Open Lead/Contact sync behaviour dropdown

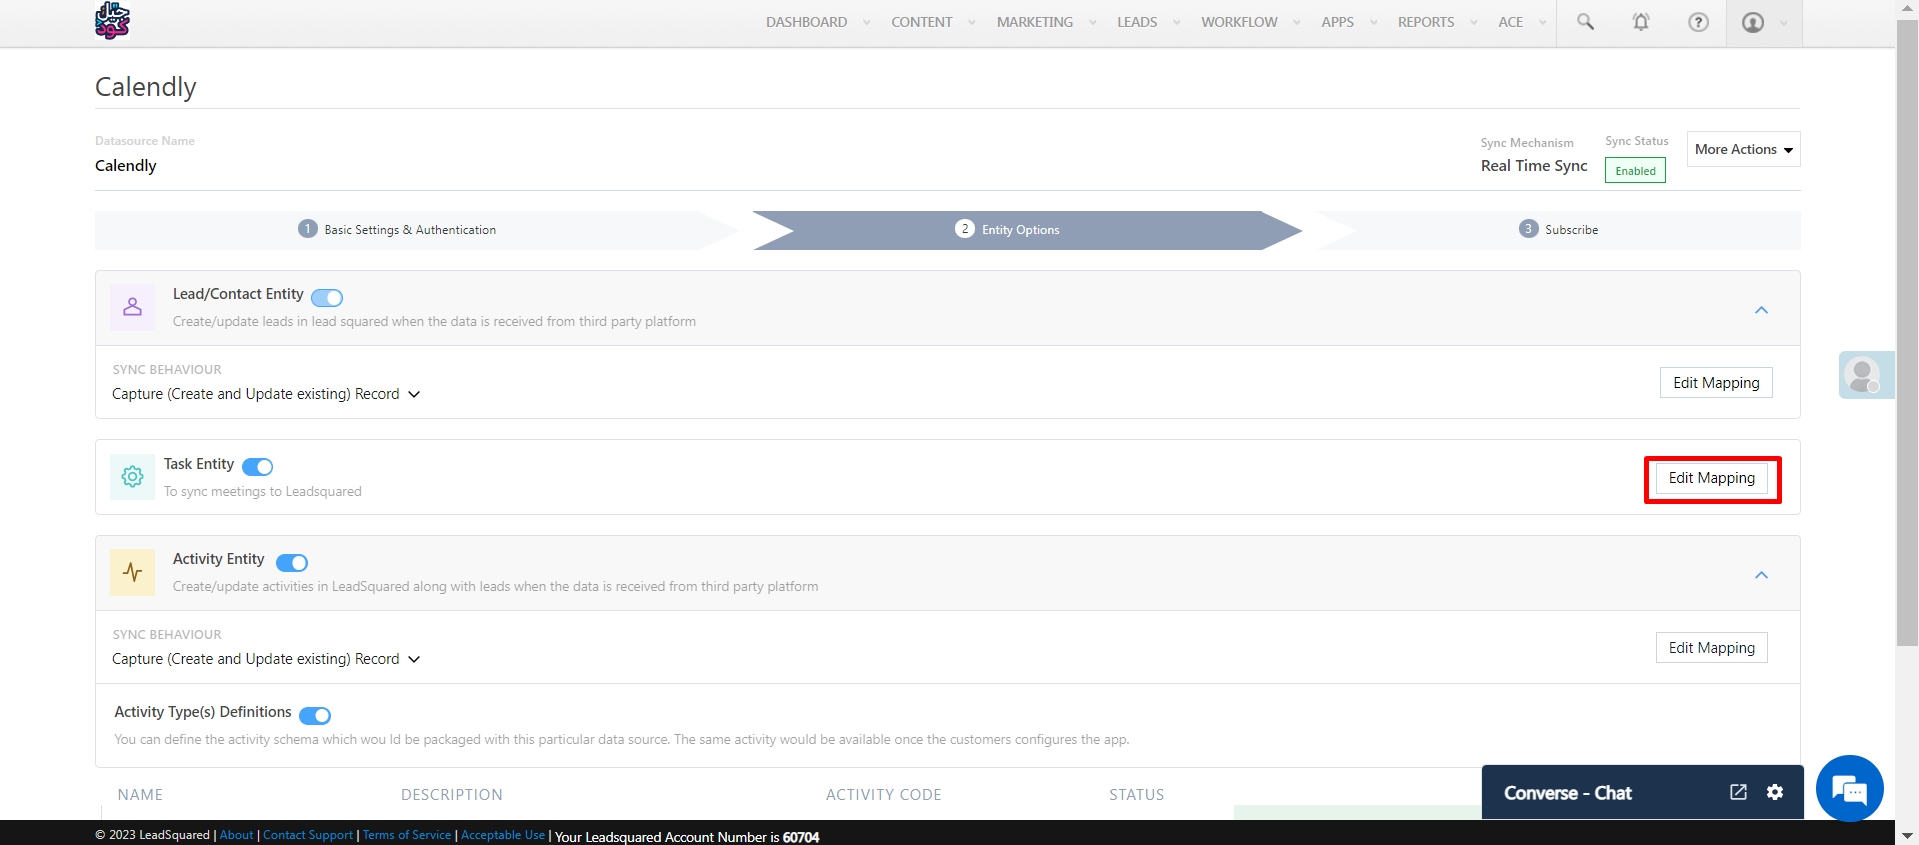click(266, 394)
